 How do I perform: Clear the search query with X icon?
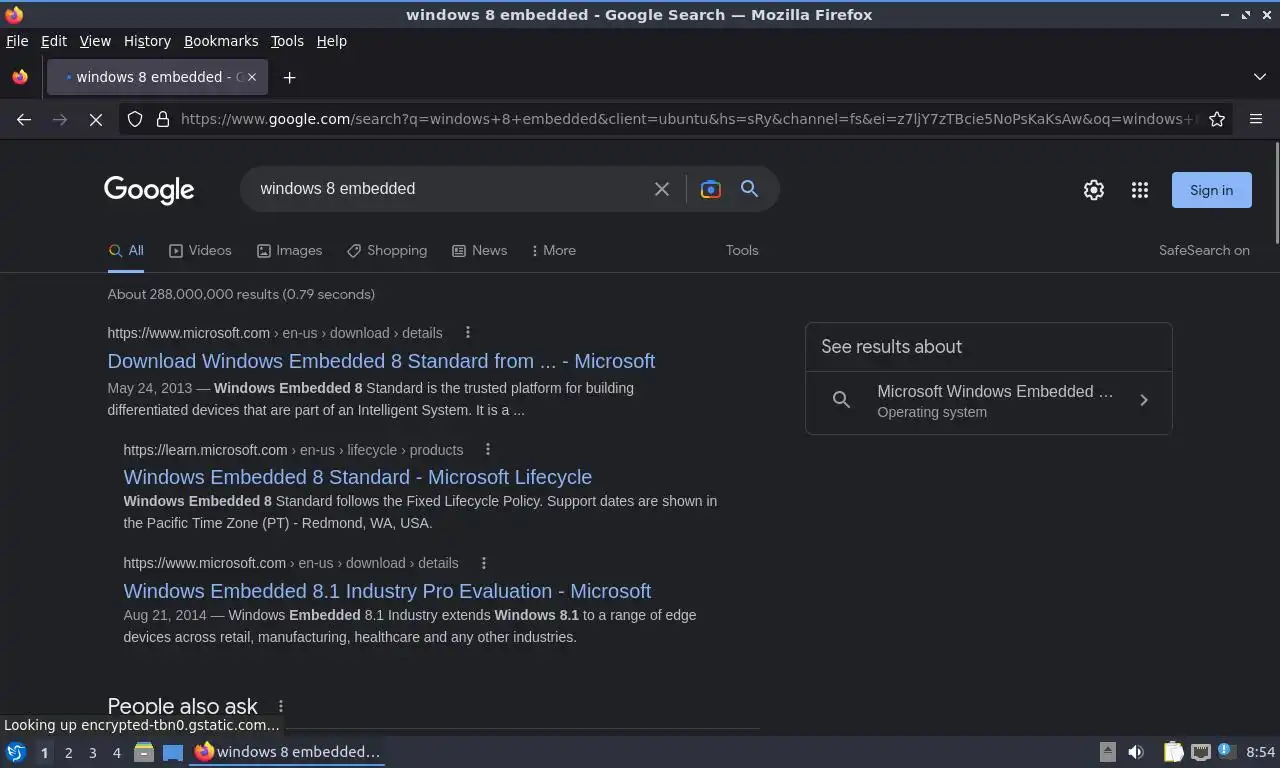click(x=661, y=189)
